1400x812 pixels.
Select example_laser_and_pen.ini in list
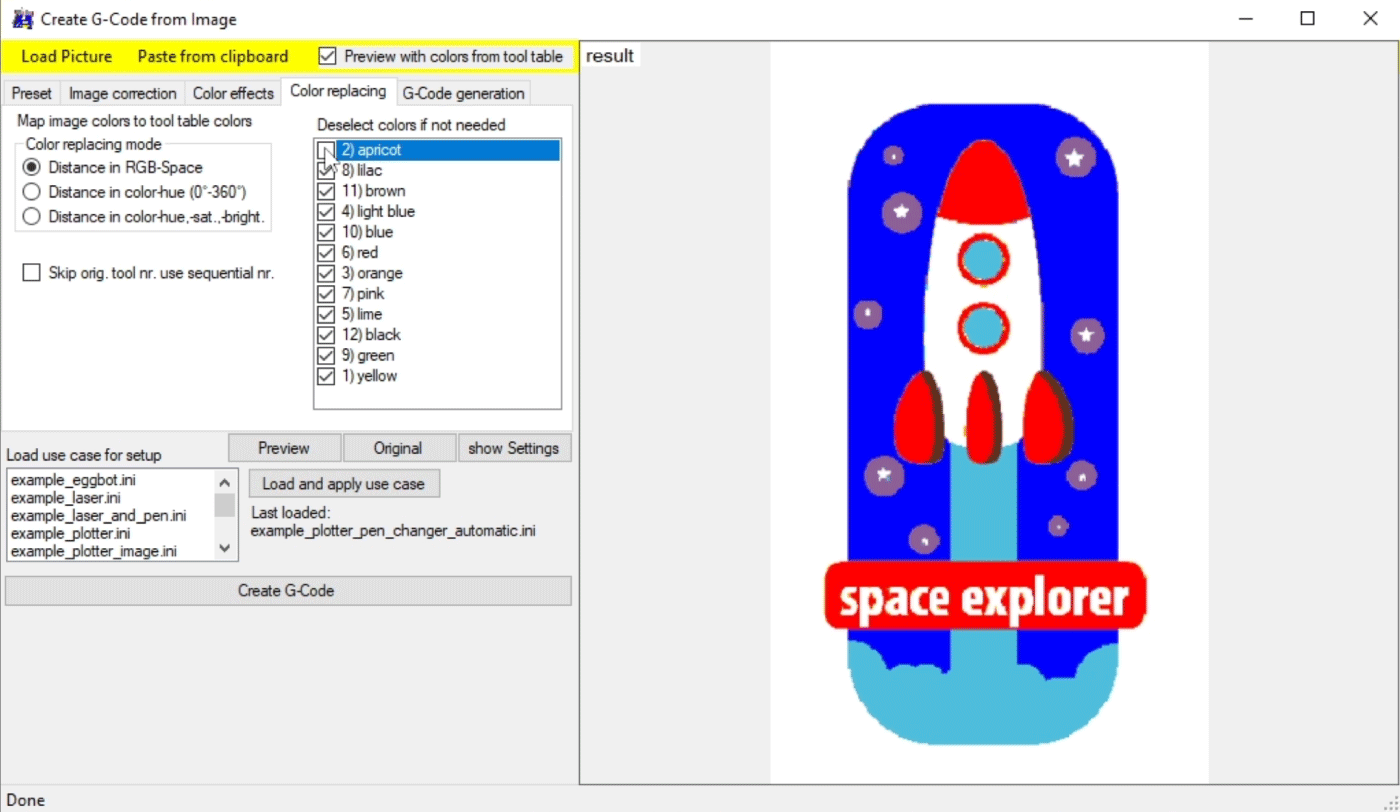(98, 516)
